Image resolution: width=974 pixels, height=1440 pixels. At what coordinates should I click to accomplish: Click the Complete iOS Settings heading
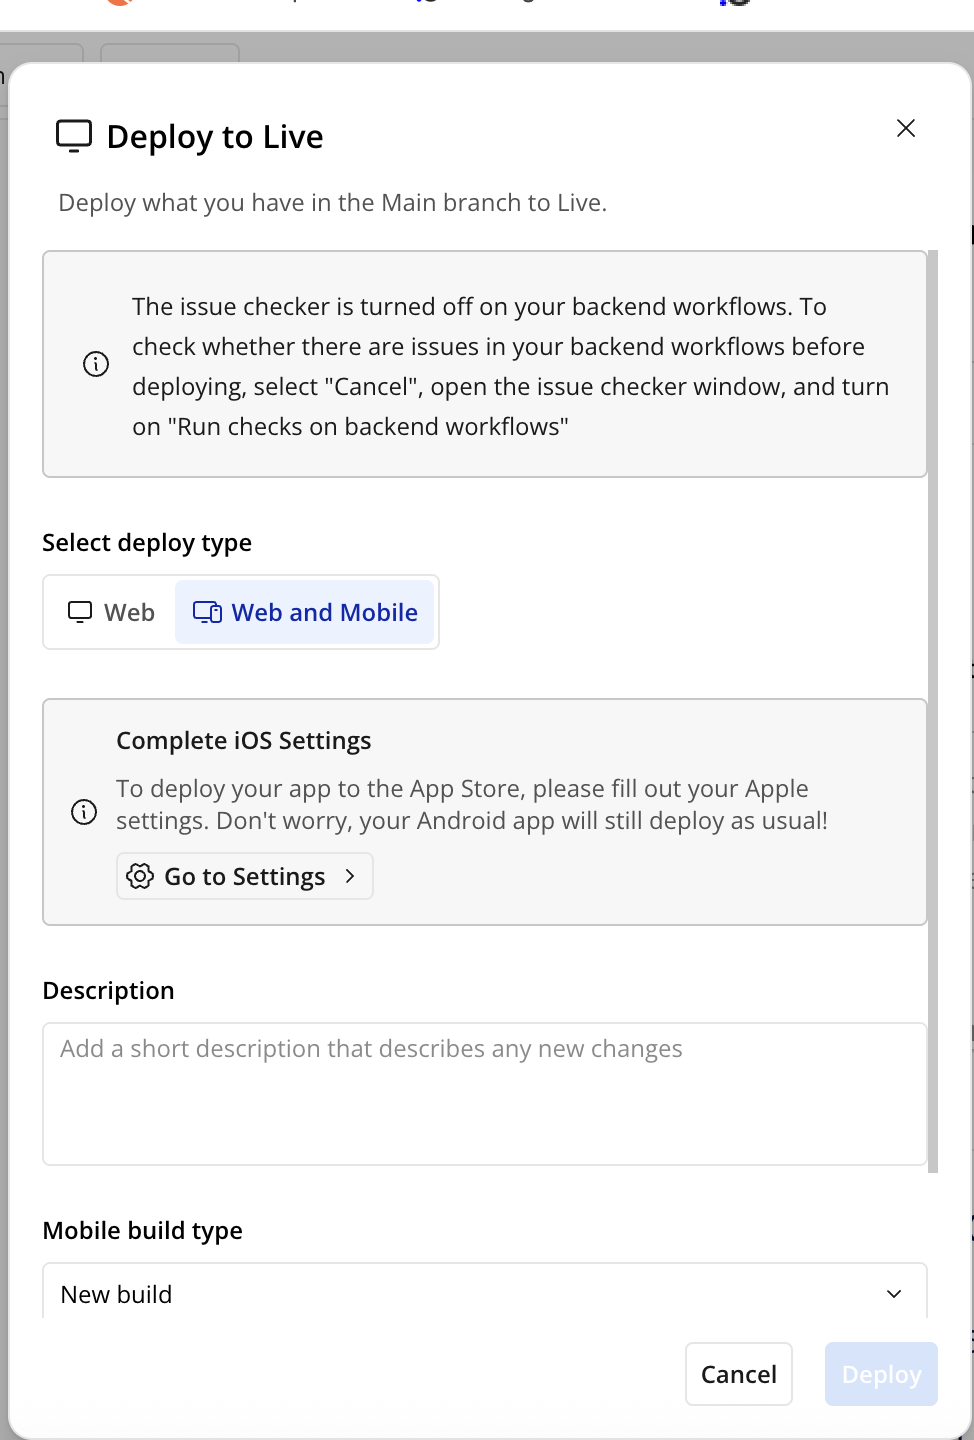pyautogui.click(x=244, y=741)
